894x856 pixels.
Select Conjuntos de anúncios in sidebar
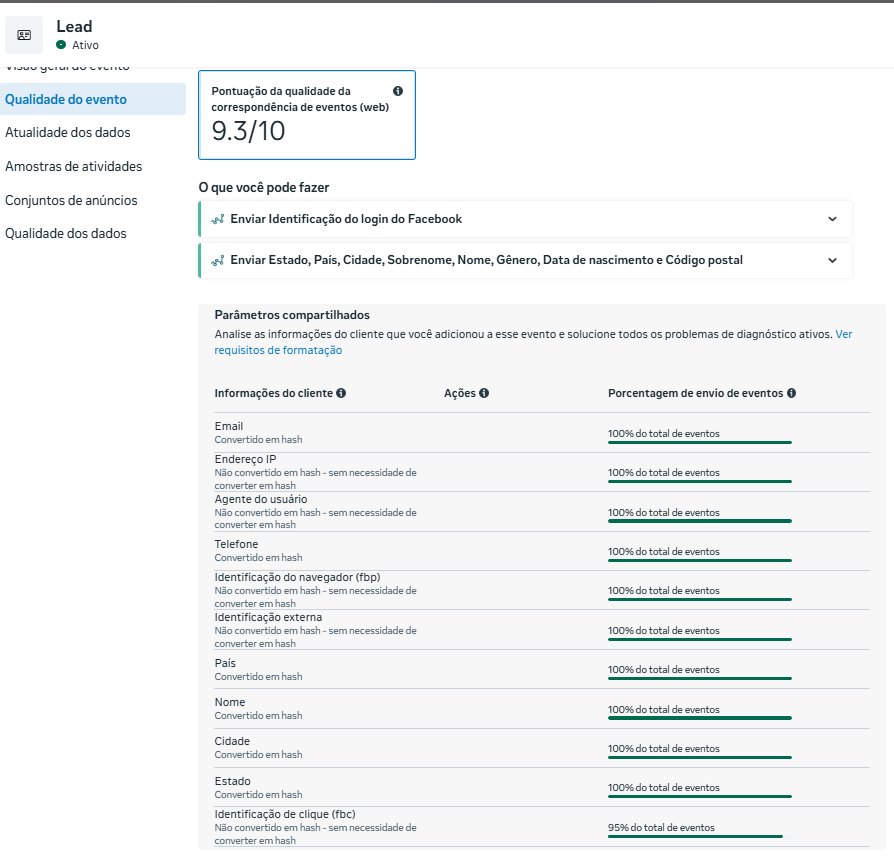(71, 200)
